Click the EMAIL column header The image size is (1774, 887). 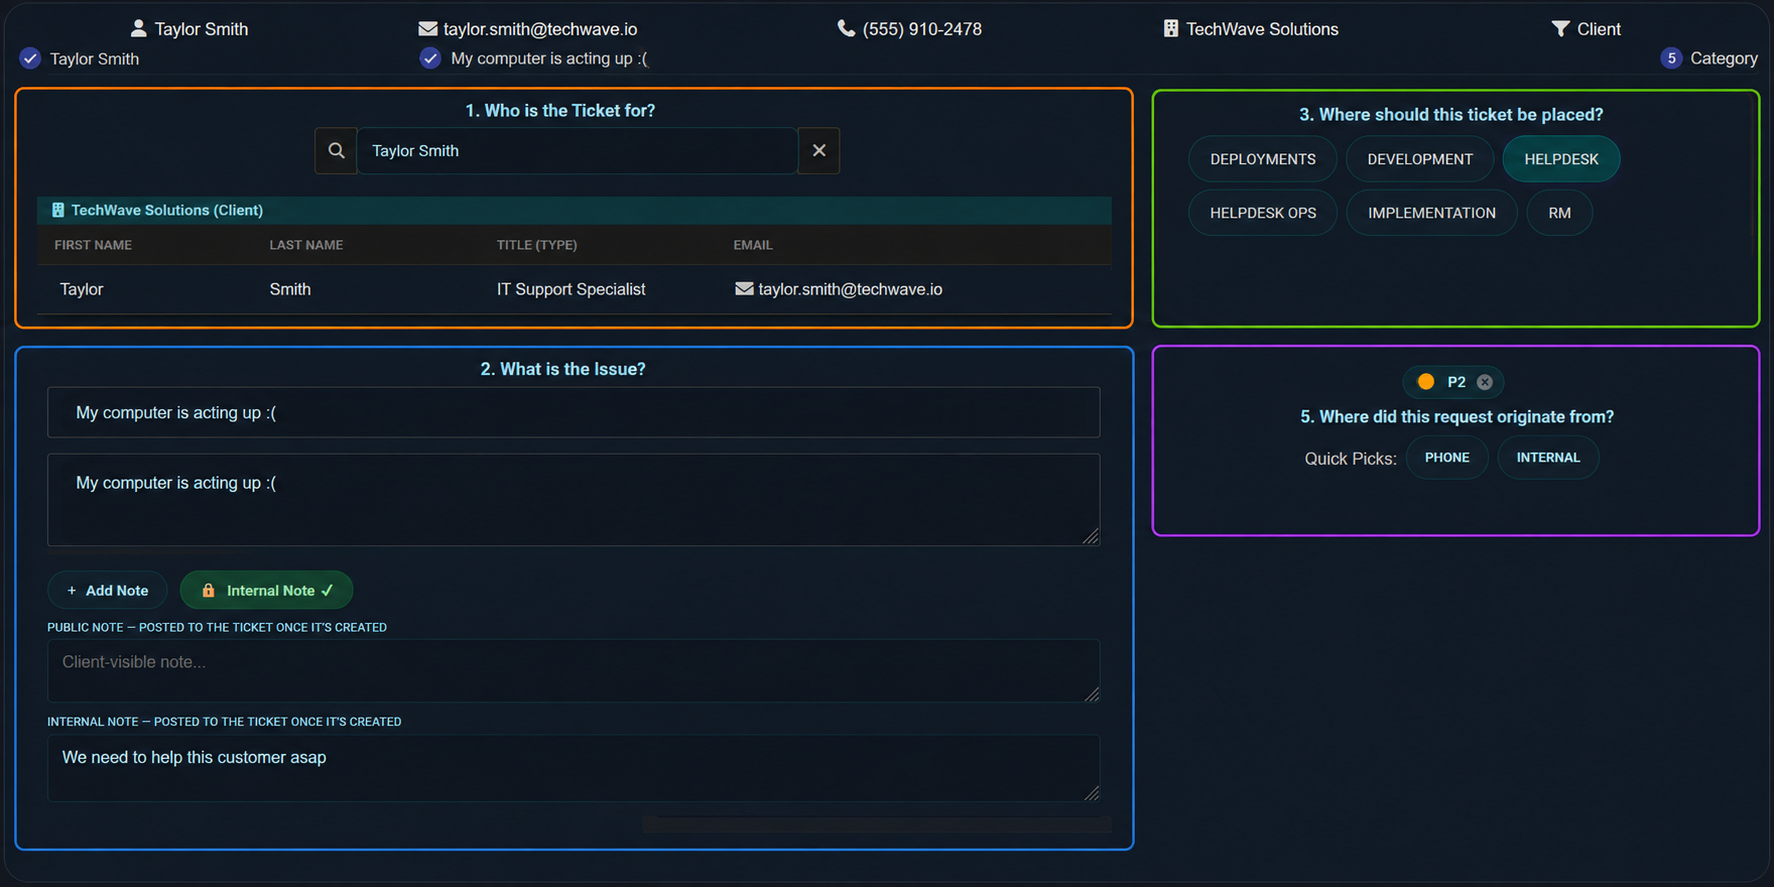point(753,245)
